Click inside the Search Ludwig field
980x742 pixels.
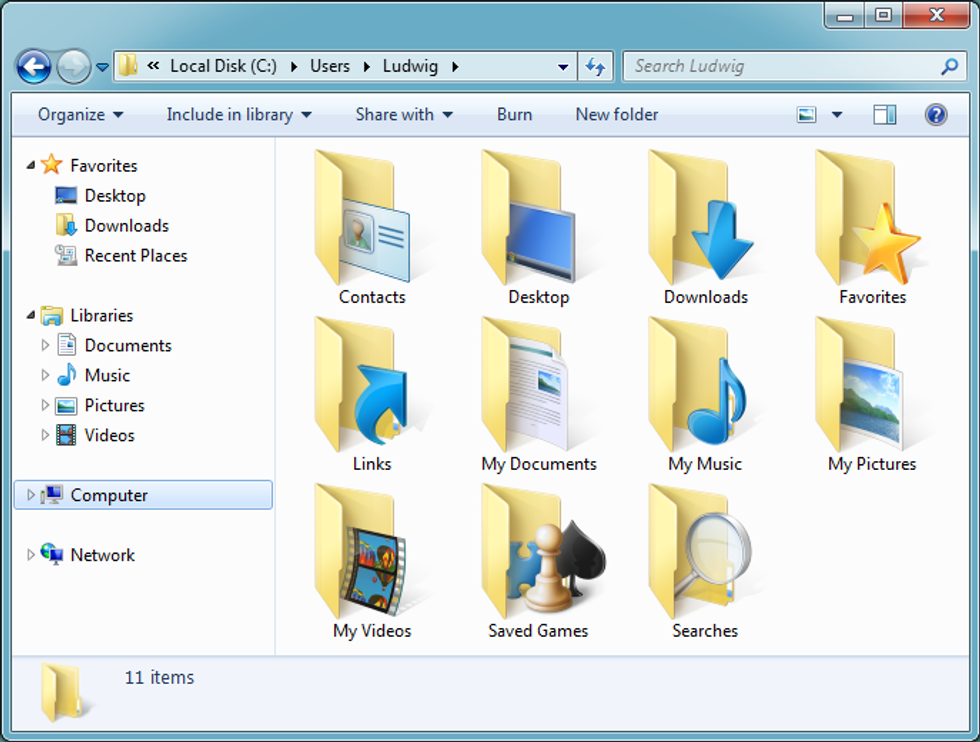[x=780, y=67]
